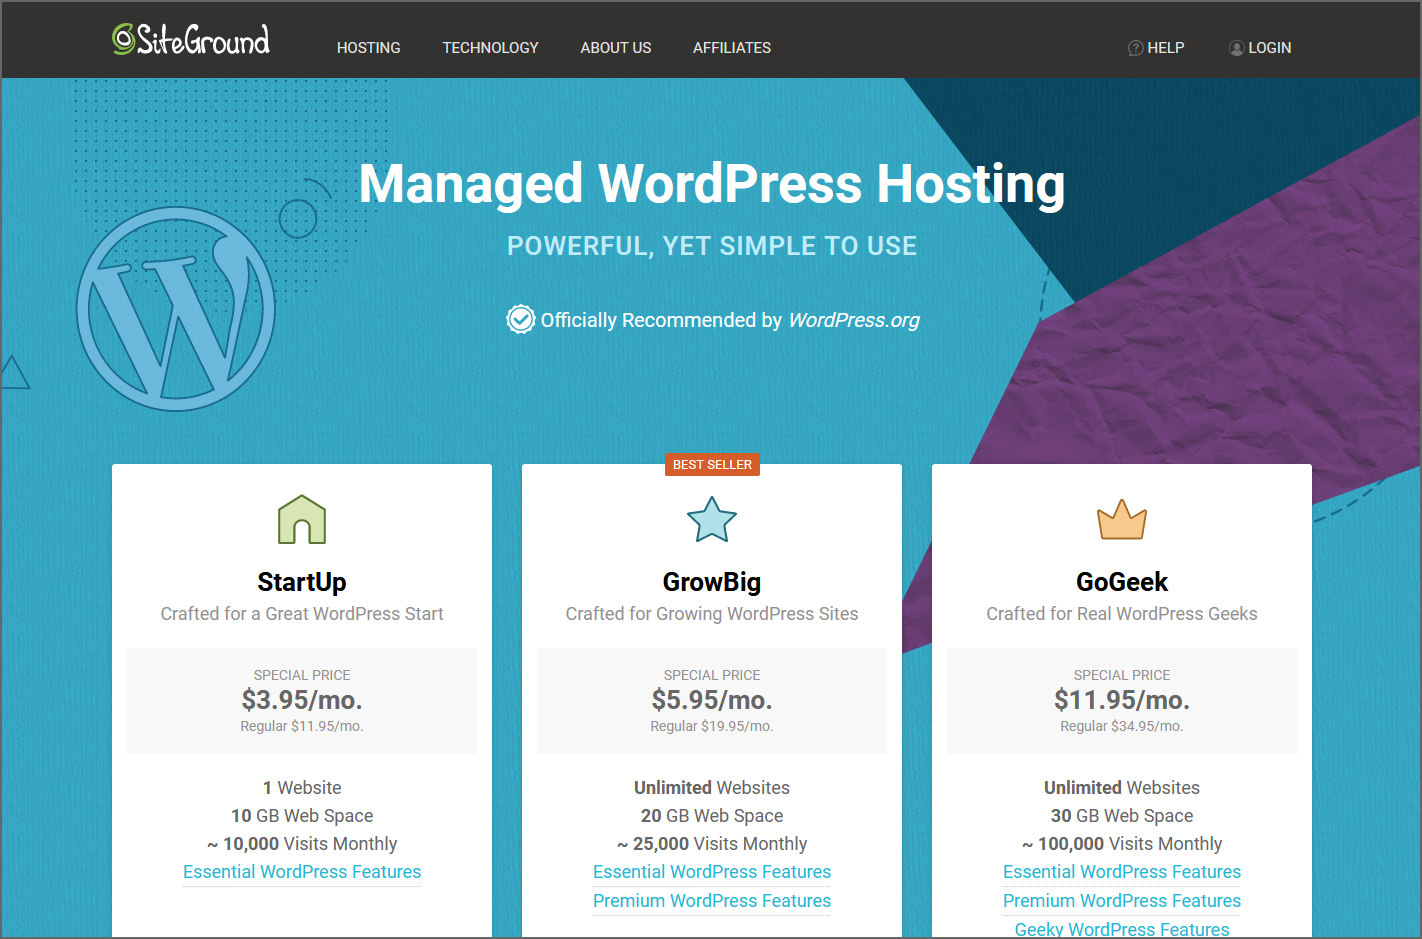View GrowBig Premium WordPress Features link
The image size is (1422, 939).
(712, 901)
